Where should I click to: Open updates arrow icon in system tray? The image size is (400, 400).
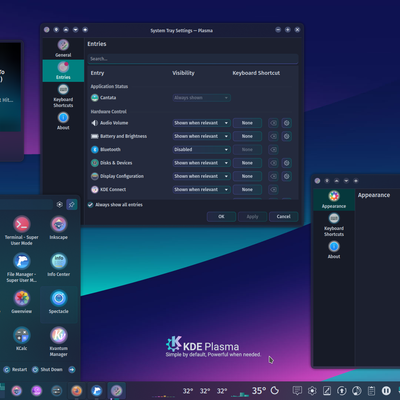[342, 390]
